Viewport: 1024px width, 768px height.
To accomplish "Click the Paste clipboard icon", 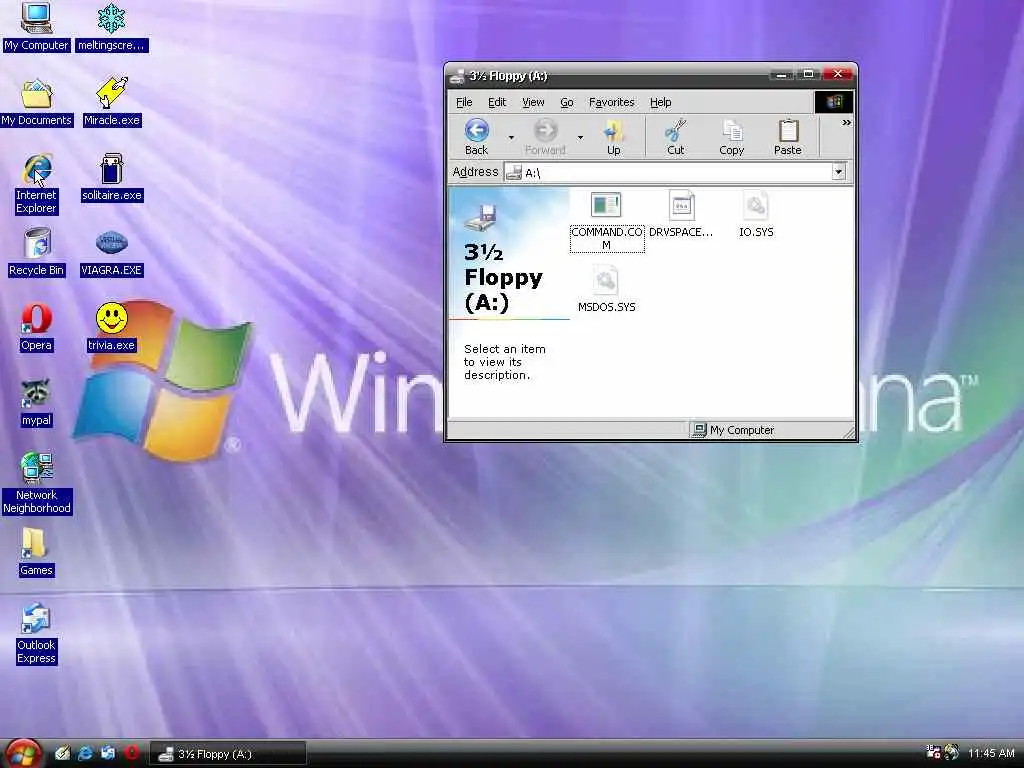I will [x=788, y=131].
